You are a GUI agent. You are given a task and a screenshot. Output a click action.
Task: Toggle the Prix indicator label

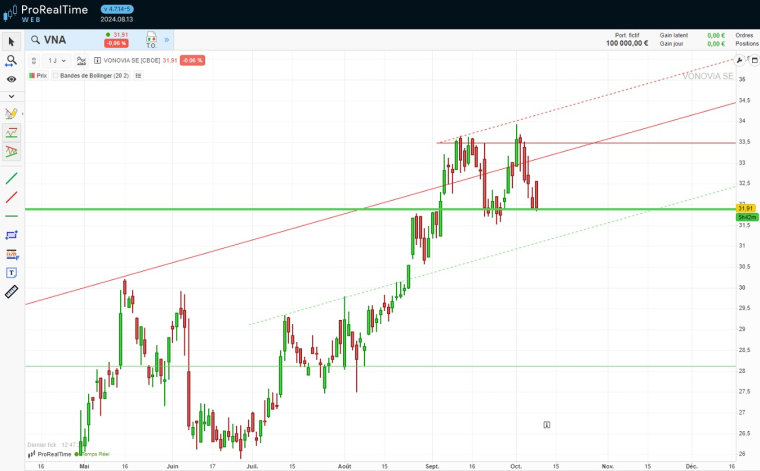click(x=38, y=75)
